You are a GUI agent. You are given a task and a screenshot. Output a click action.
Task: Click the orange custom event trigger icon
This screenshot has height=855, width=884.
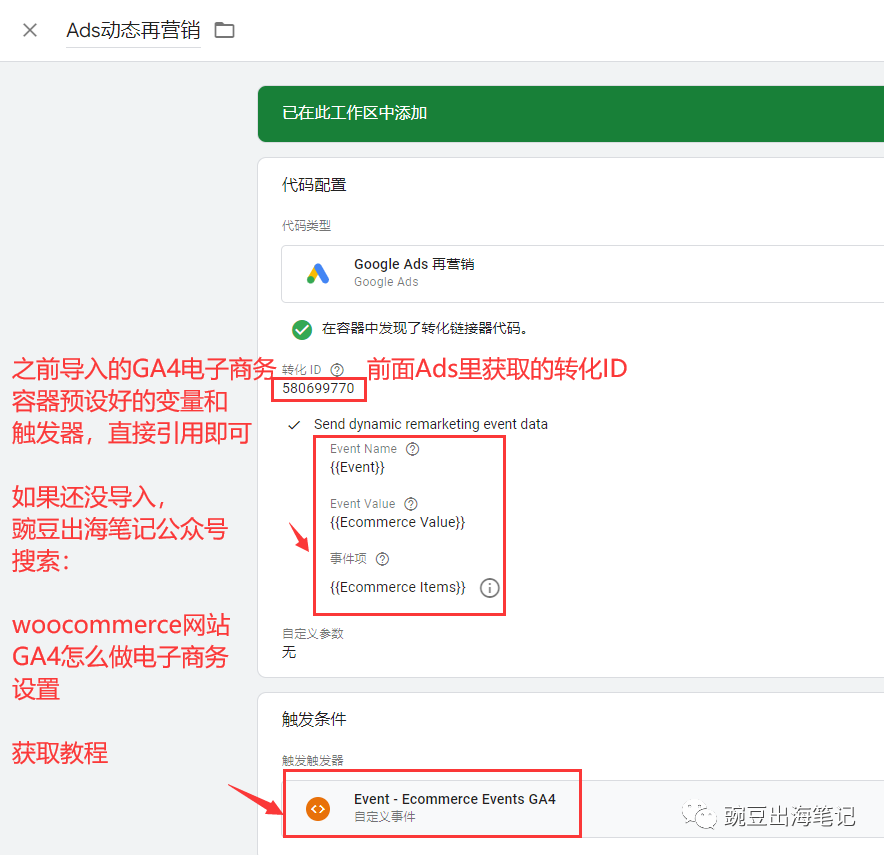pyautogui.click(x=318, y=809)
